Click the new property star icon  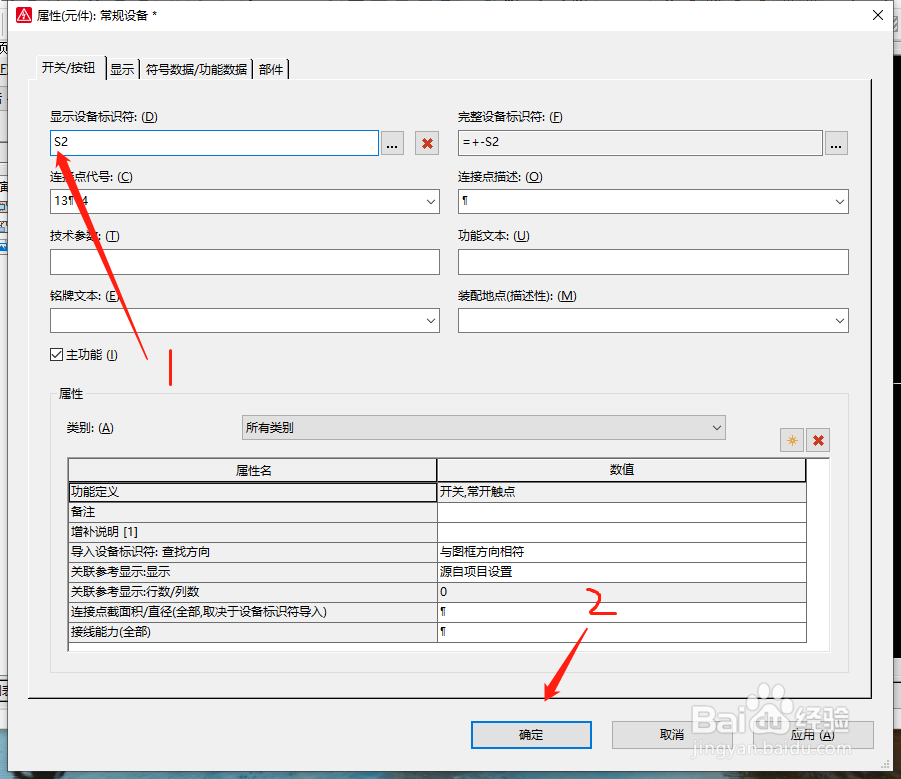792,441
